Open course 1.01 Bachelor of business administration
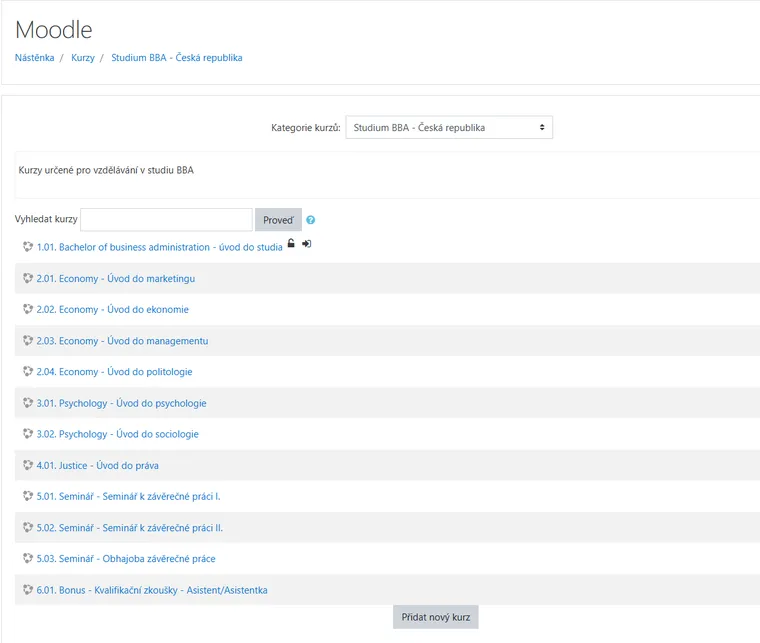The image size is (760, 643). (x=159, y=247)
